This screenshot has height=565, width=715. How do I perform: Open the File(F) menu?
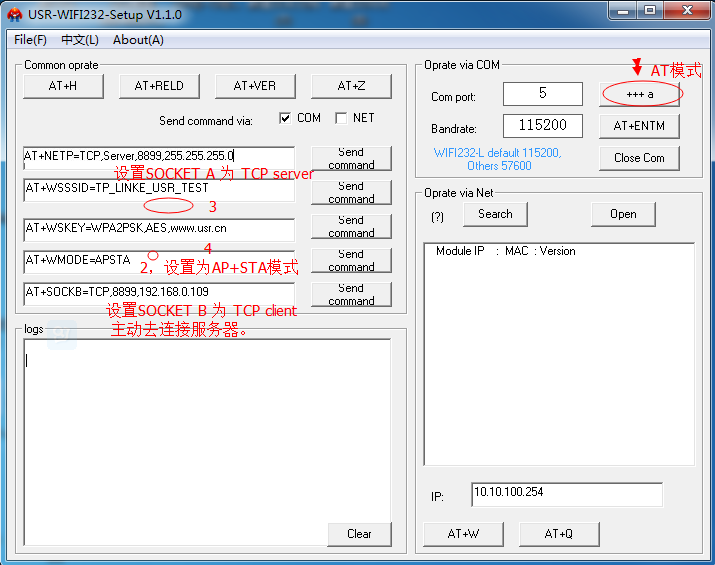tap(30, 40)
